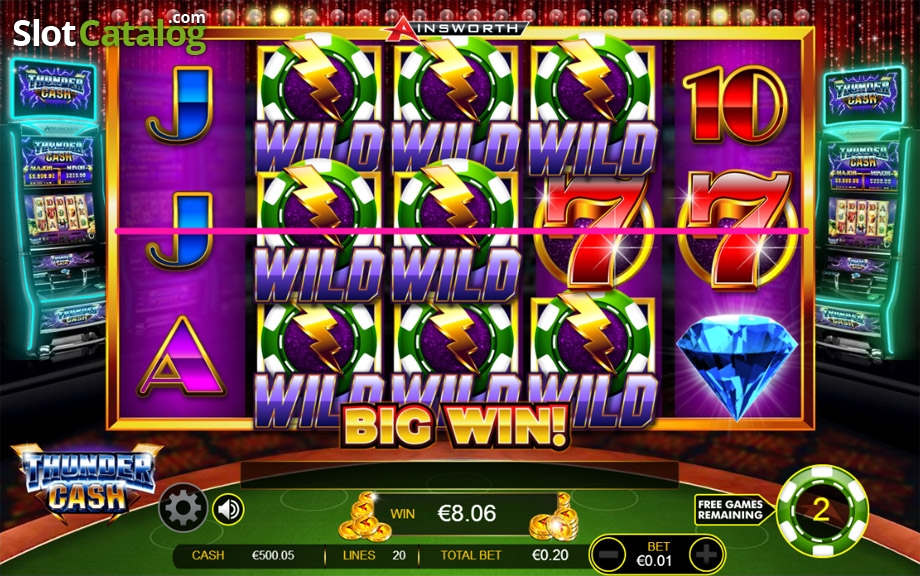Click the CASH balance field
Viewport: 920px width, 576px height.
point(243,555)
